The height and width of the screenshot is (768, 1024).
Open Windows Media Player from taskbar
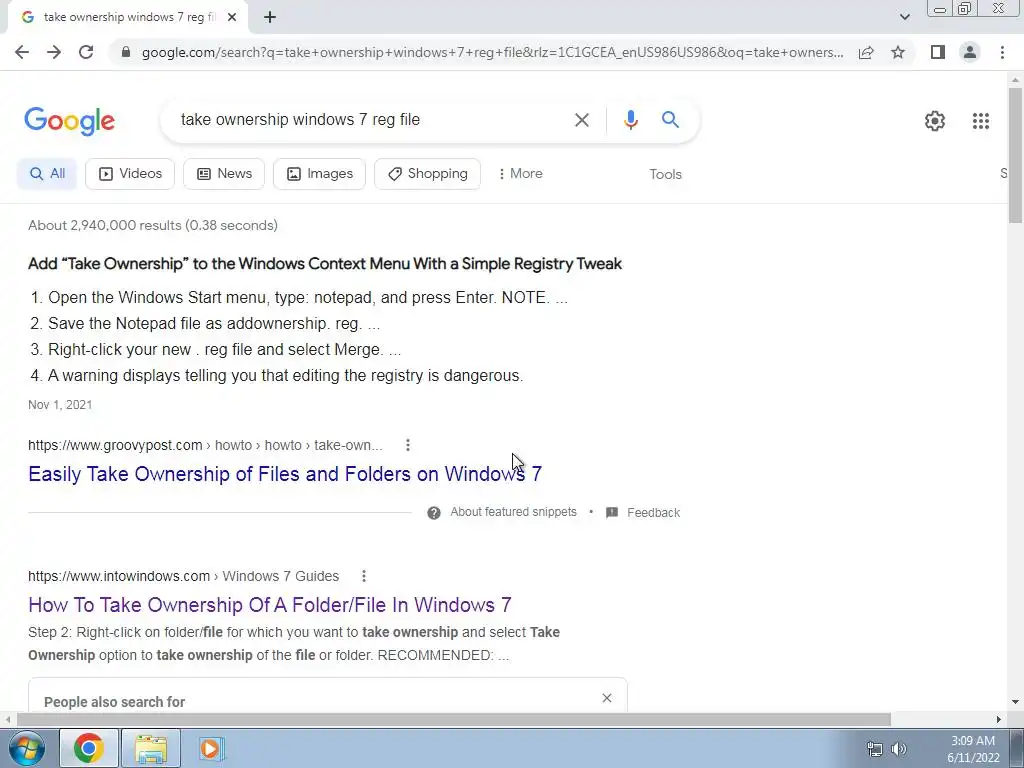coord(210,748)
